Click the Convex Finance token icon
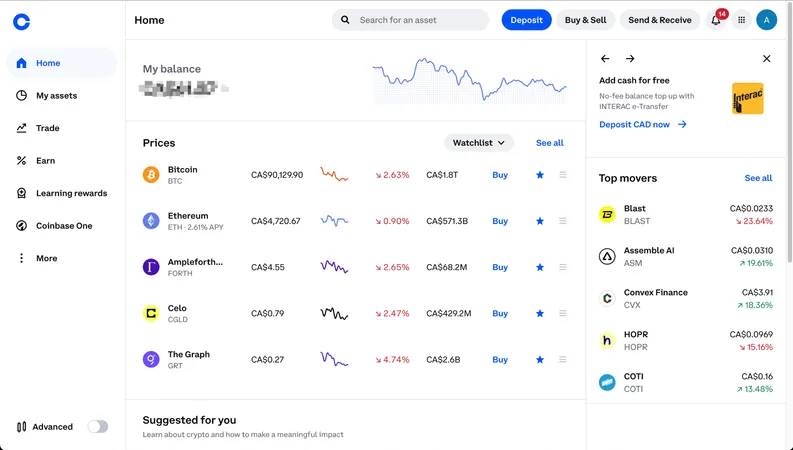Image resolution: width=793 pixels, height=450 pixels. point(607,299)
